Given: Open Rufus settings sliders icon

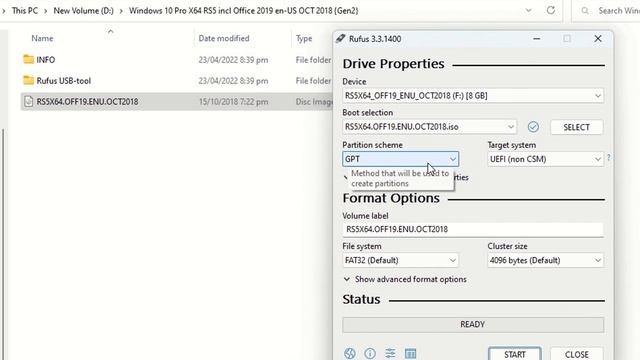Looking at the screenshot, I should pyautogui.click(x=390, y=353).
